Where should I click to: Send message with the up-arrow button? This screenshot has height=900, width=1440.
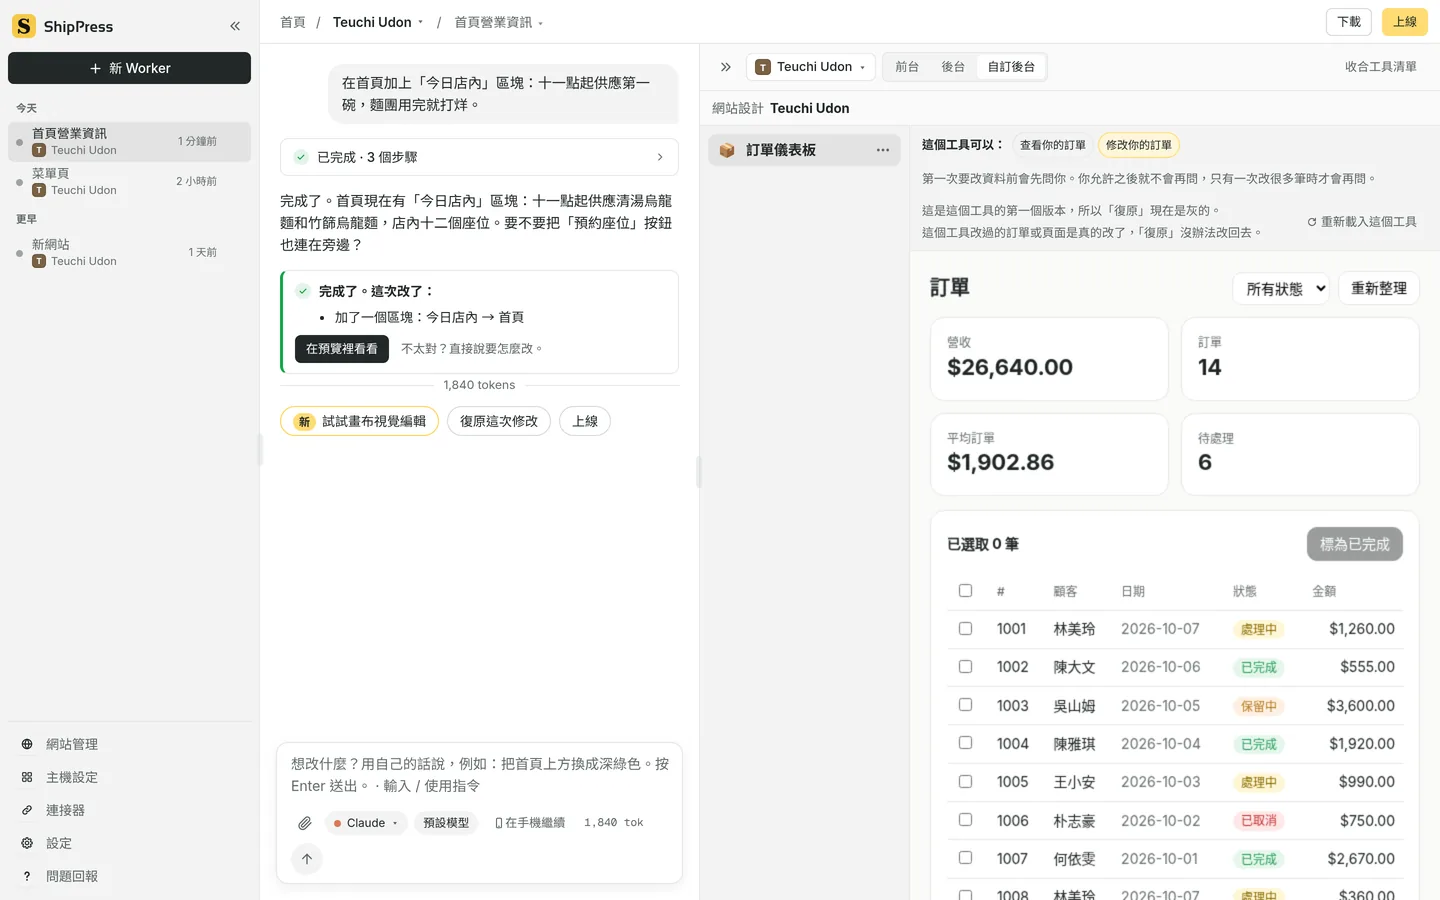click(307, 859)
